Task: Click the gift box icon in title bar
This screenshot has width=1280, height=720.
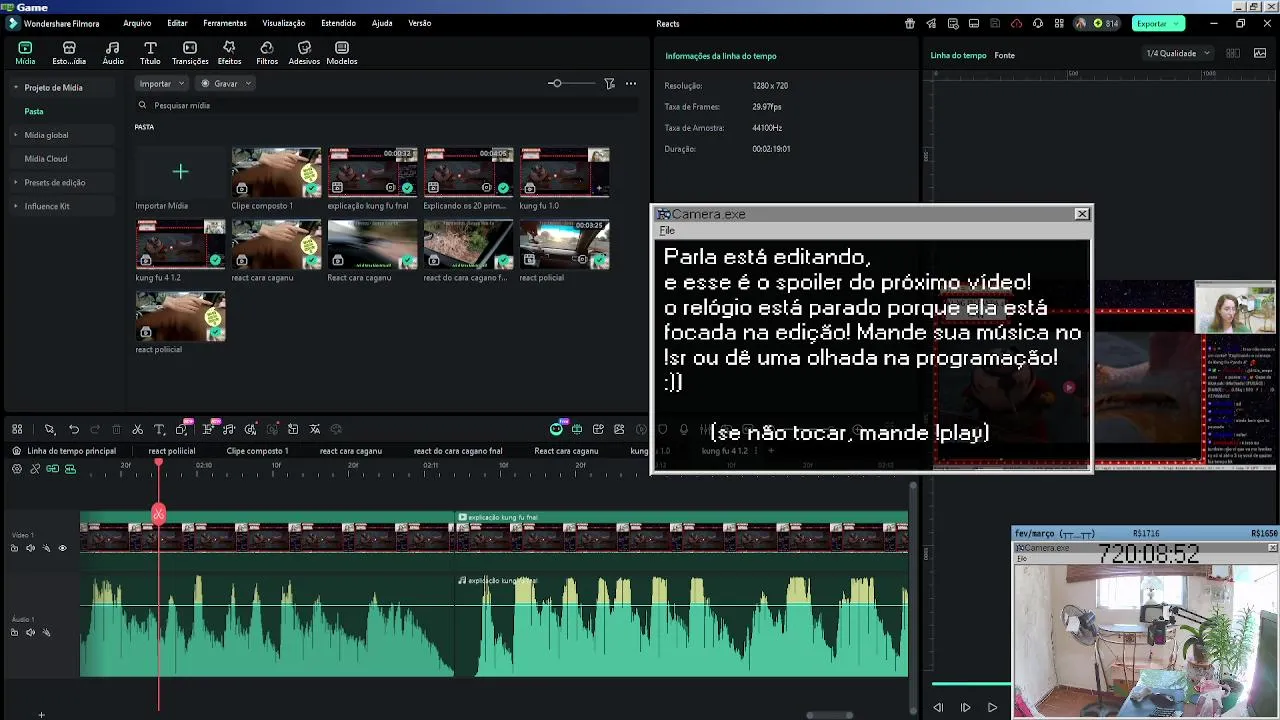Action: tap(909, 23)
